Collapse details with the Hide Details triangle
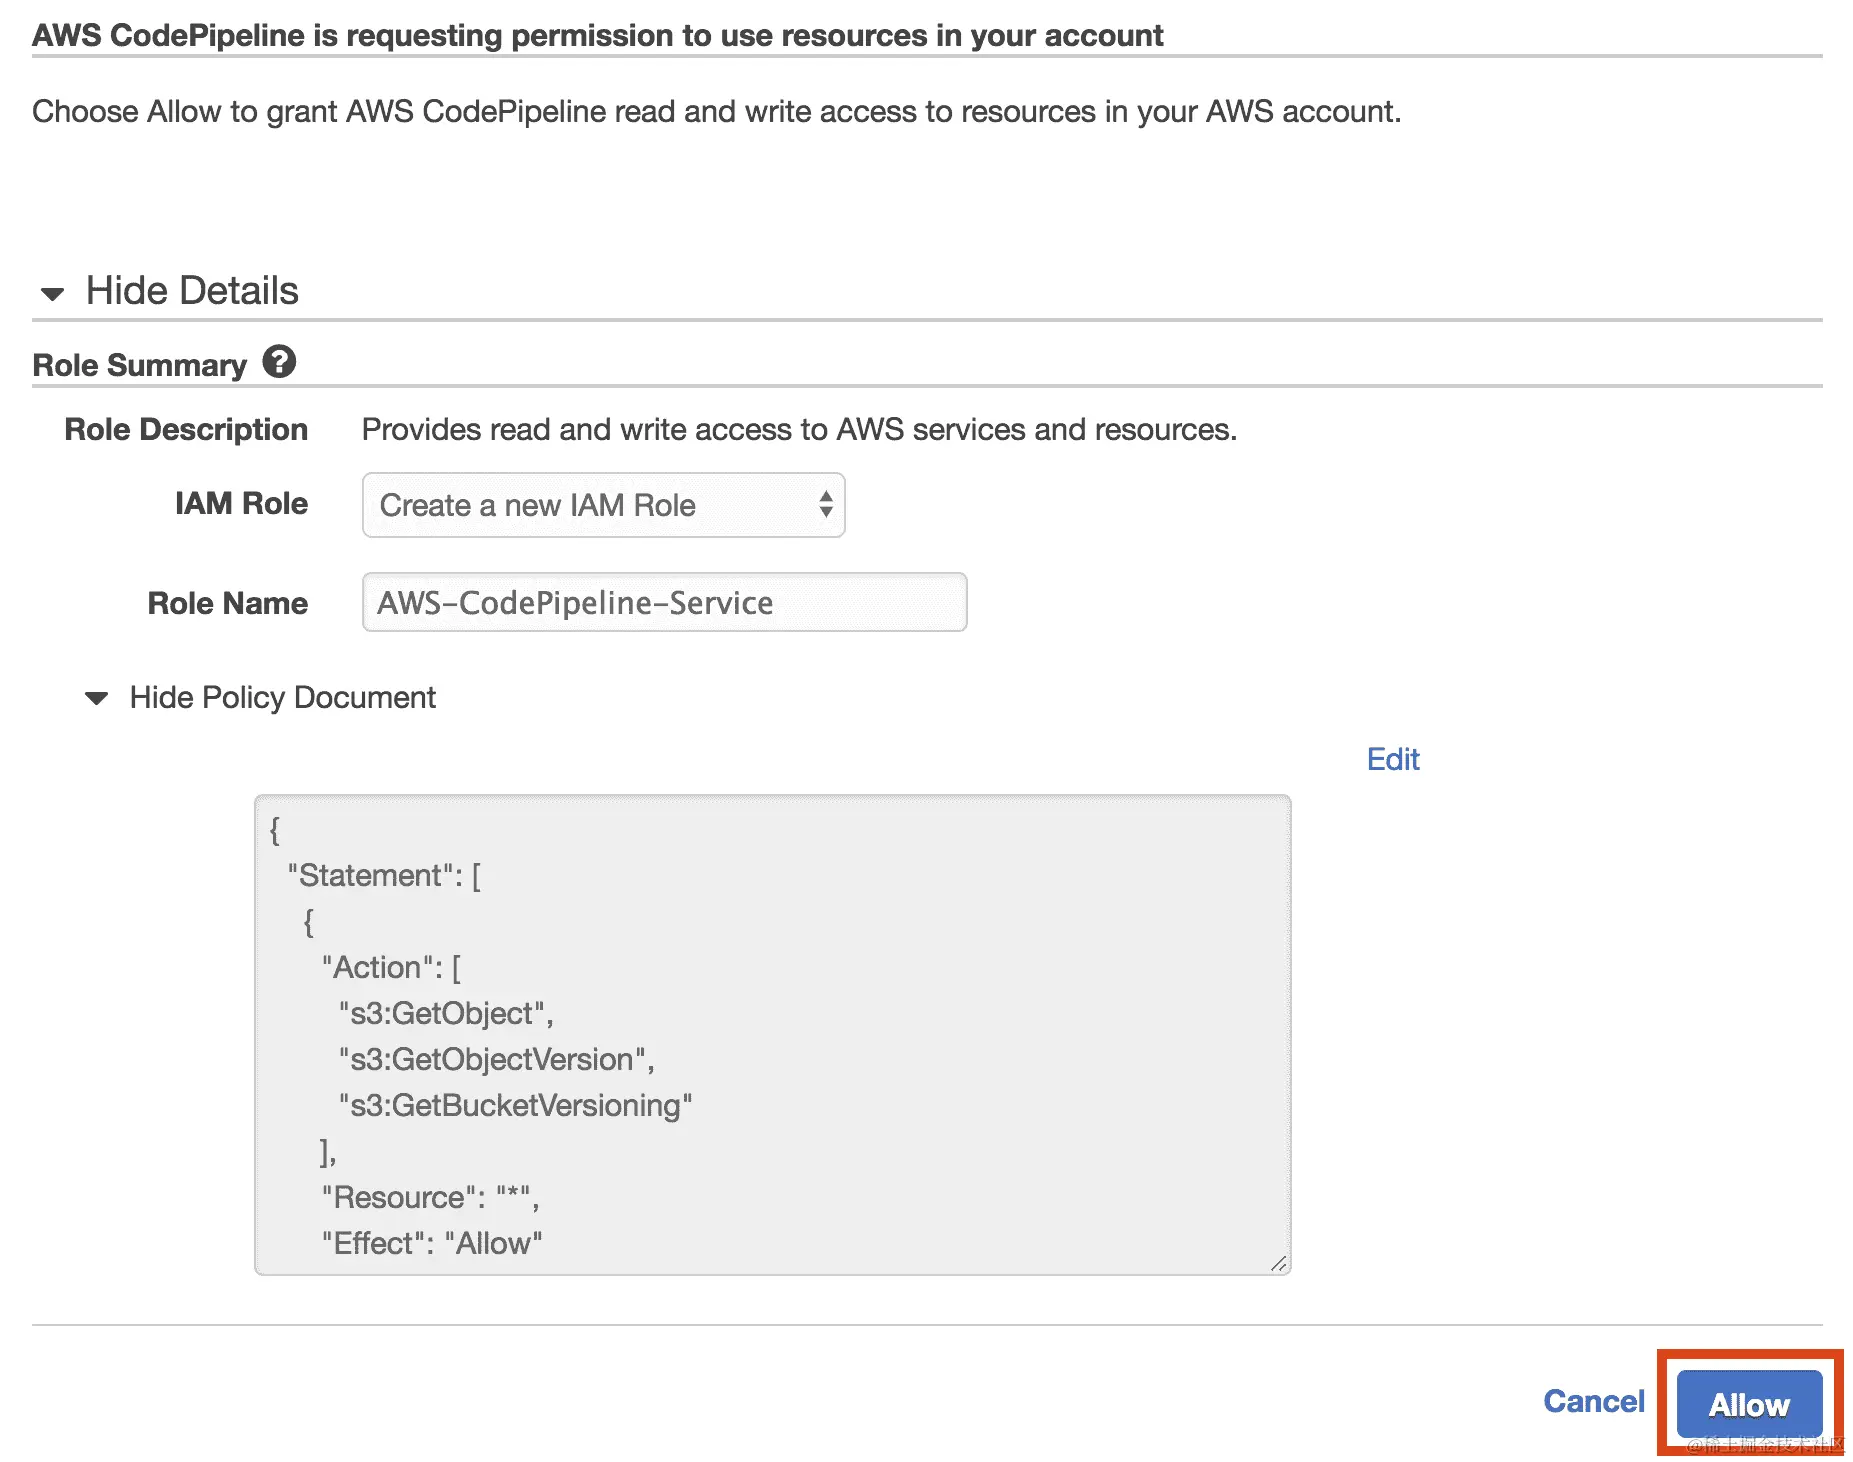The width and height of the screenshot is (1853, 1462). pyautogui.click(x=52, y=293)
